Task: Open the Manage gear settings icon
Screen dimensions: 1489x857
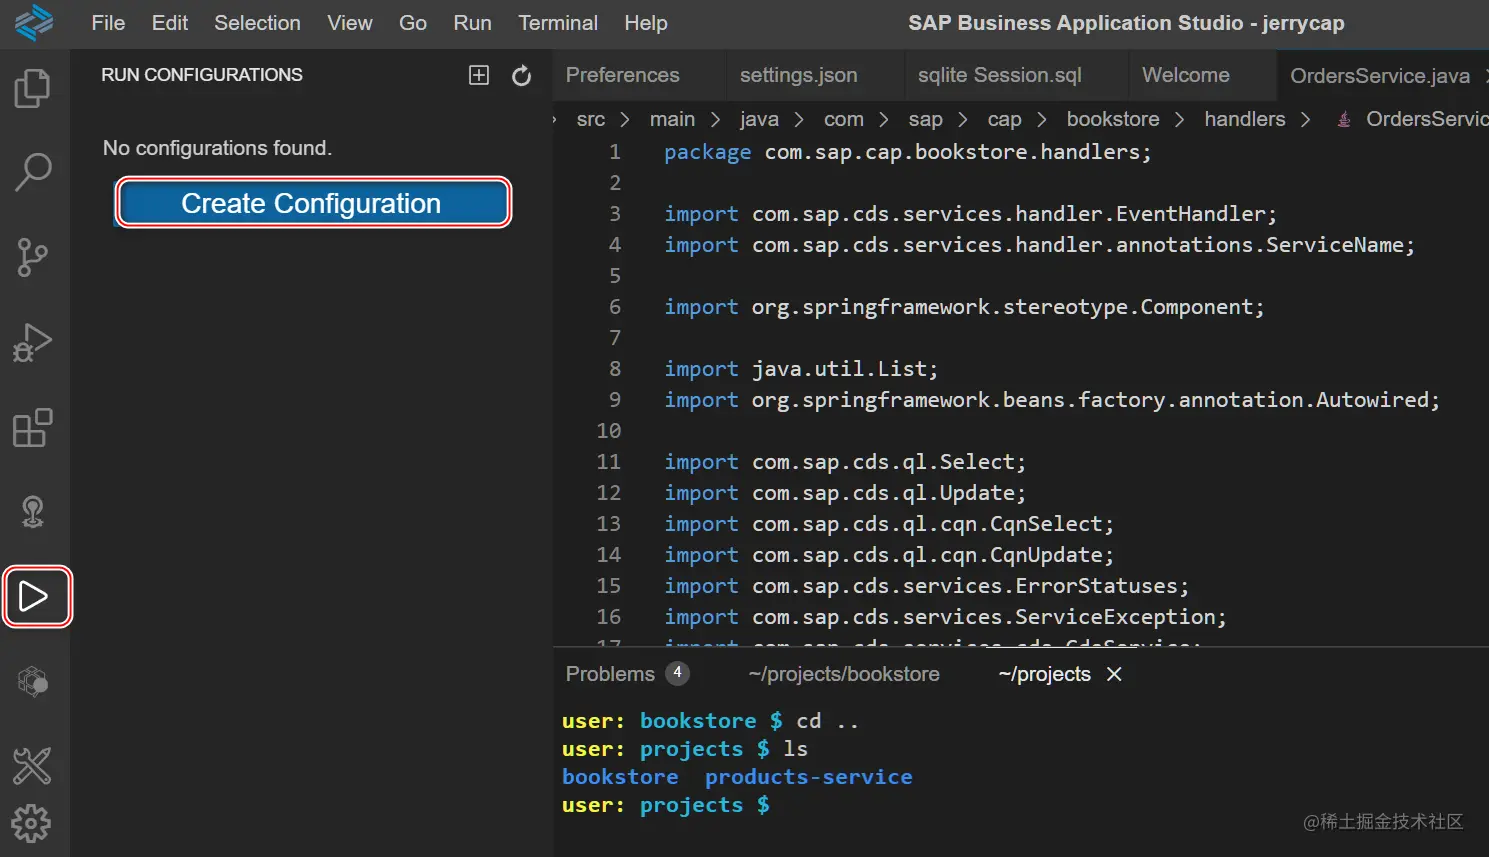Action: [x=31, y=824]
